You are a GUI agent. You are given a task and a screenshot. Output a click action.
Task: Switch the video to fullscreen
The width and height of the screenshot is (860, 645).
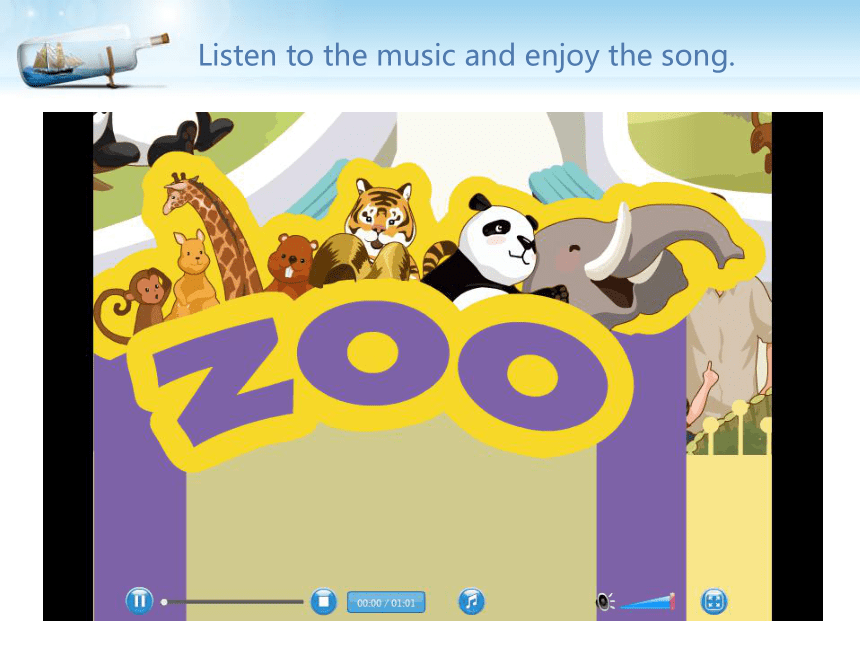(714, 601)
